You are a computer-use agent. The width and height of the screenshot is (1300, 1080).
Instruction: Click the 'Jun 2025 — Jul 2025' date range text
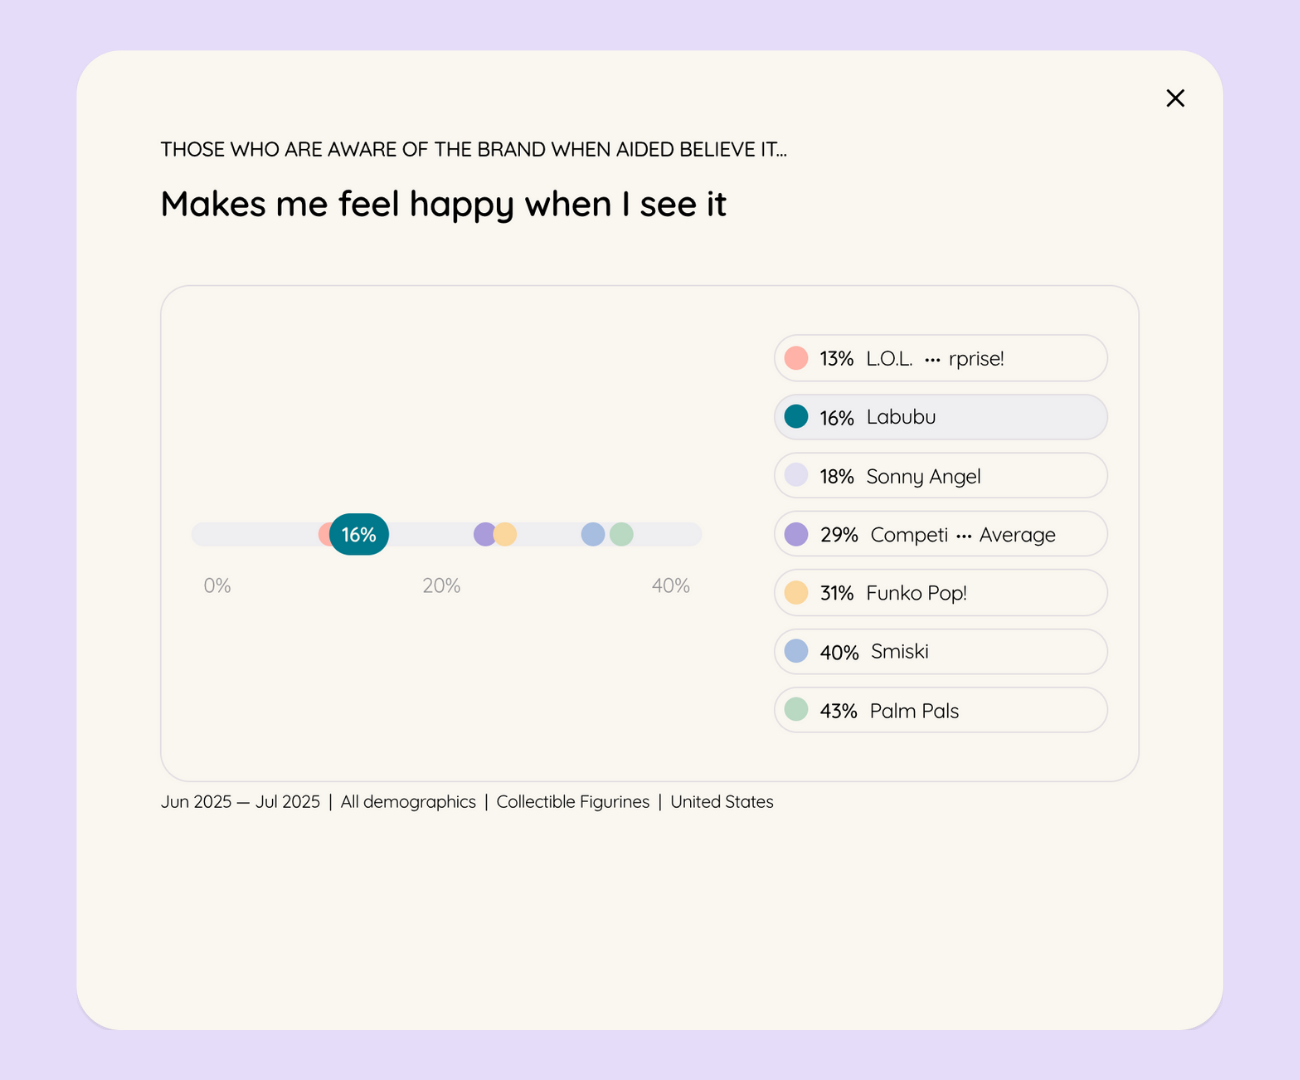click(241, 802)
